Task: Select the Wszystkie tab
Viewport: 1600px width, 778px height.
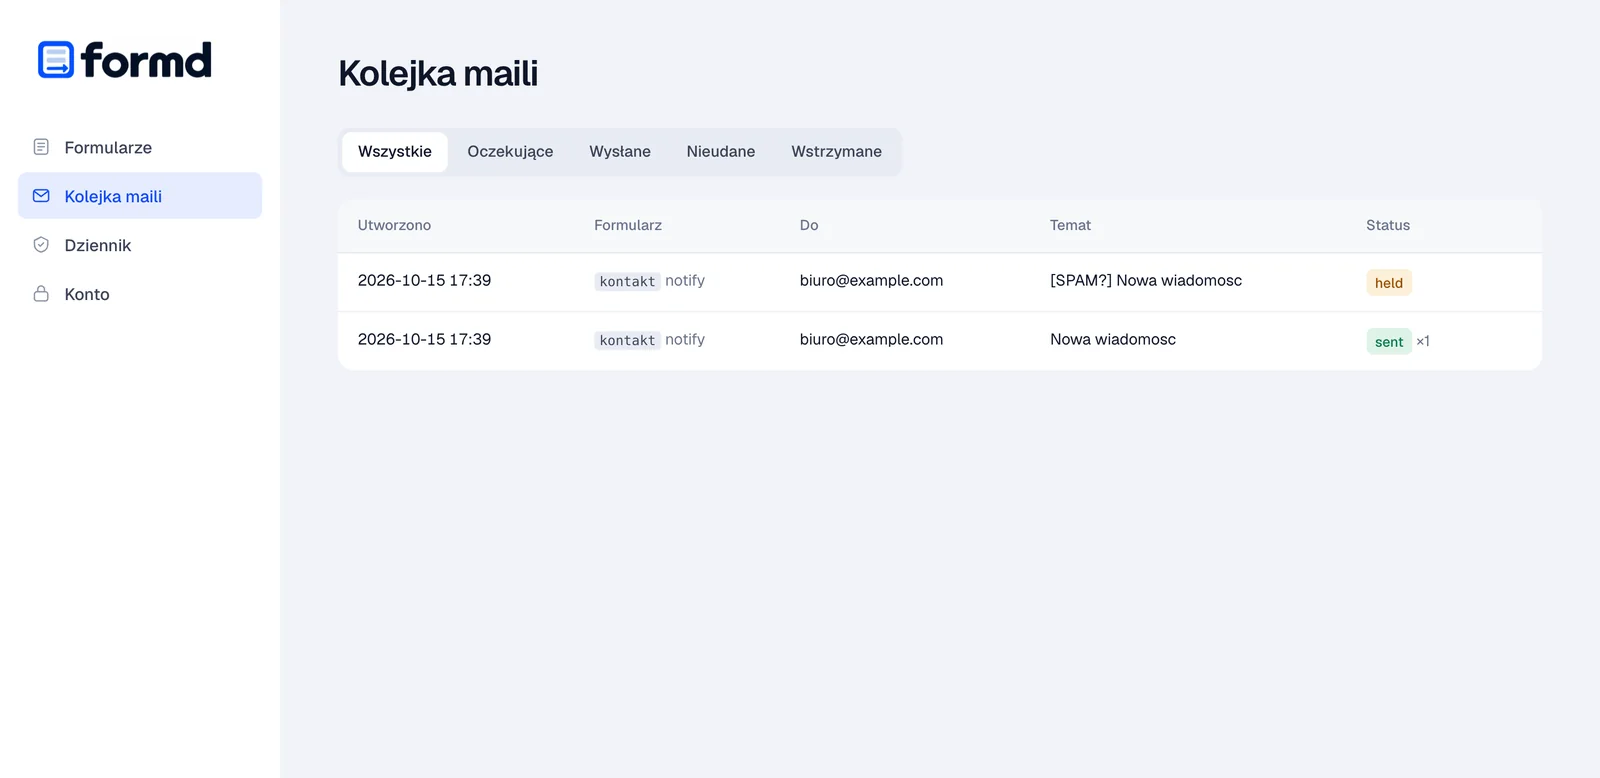Action: 395,152
